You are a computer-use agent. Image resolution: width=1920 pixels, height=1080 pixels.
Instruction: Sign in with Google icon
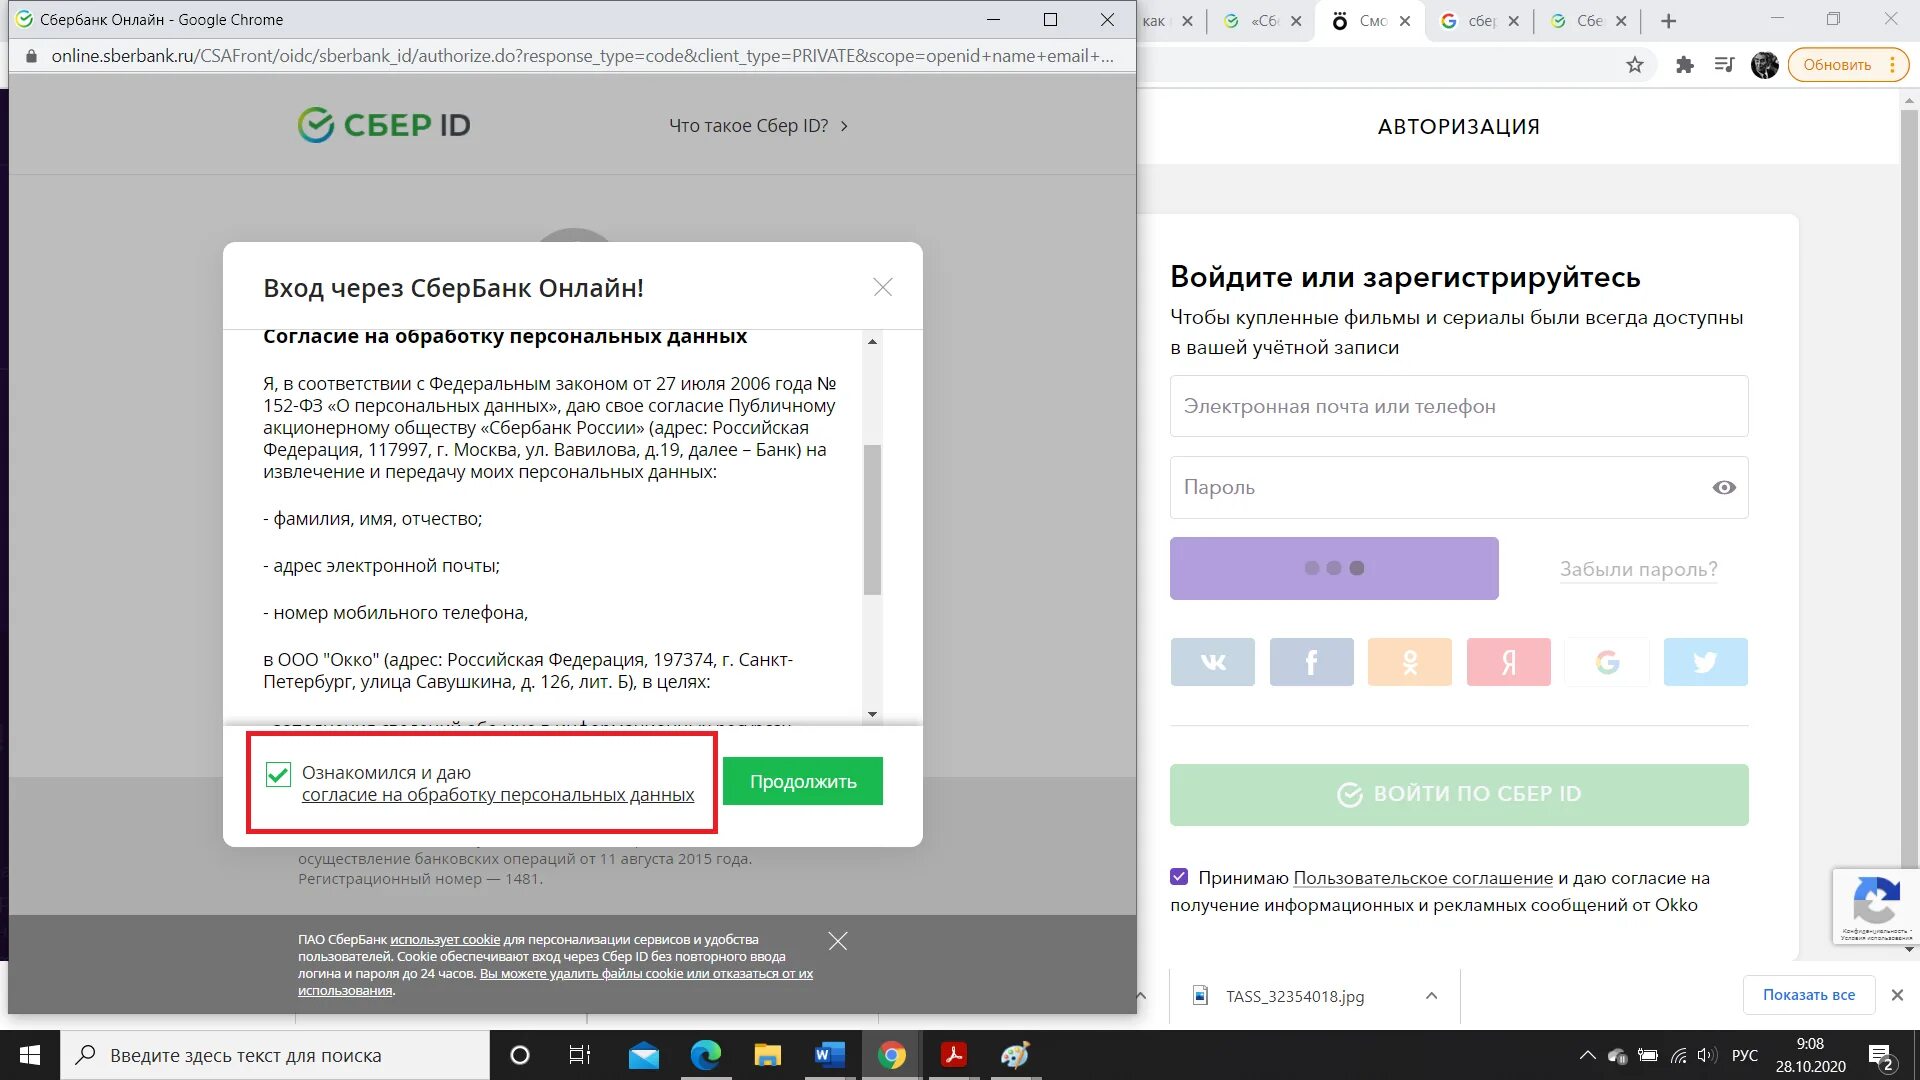1607,662
